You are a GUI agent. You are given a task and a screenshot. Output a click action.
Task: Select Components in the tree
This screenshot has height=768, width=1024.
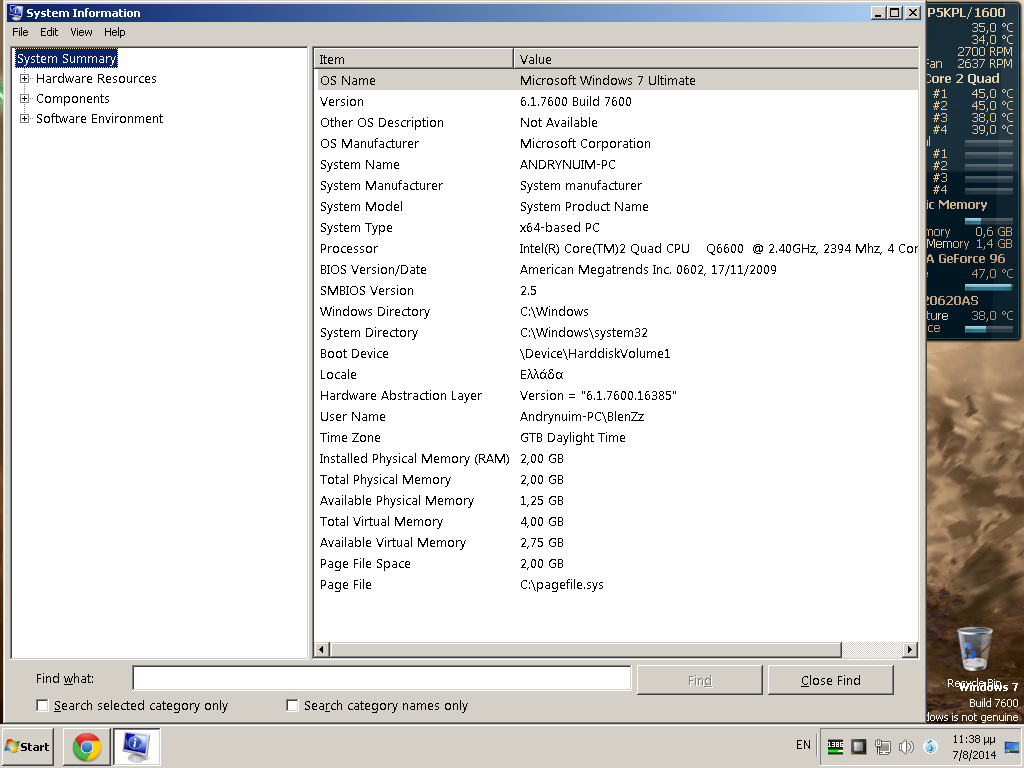point(72,99)
